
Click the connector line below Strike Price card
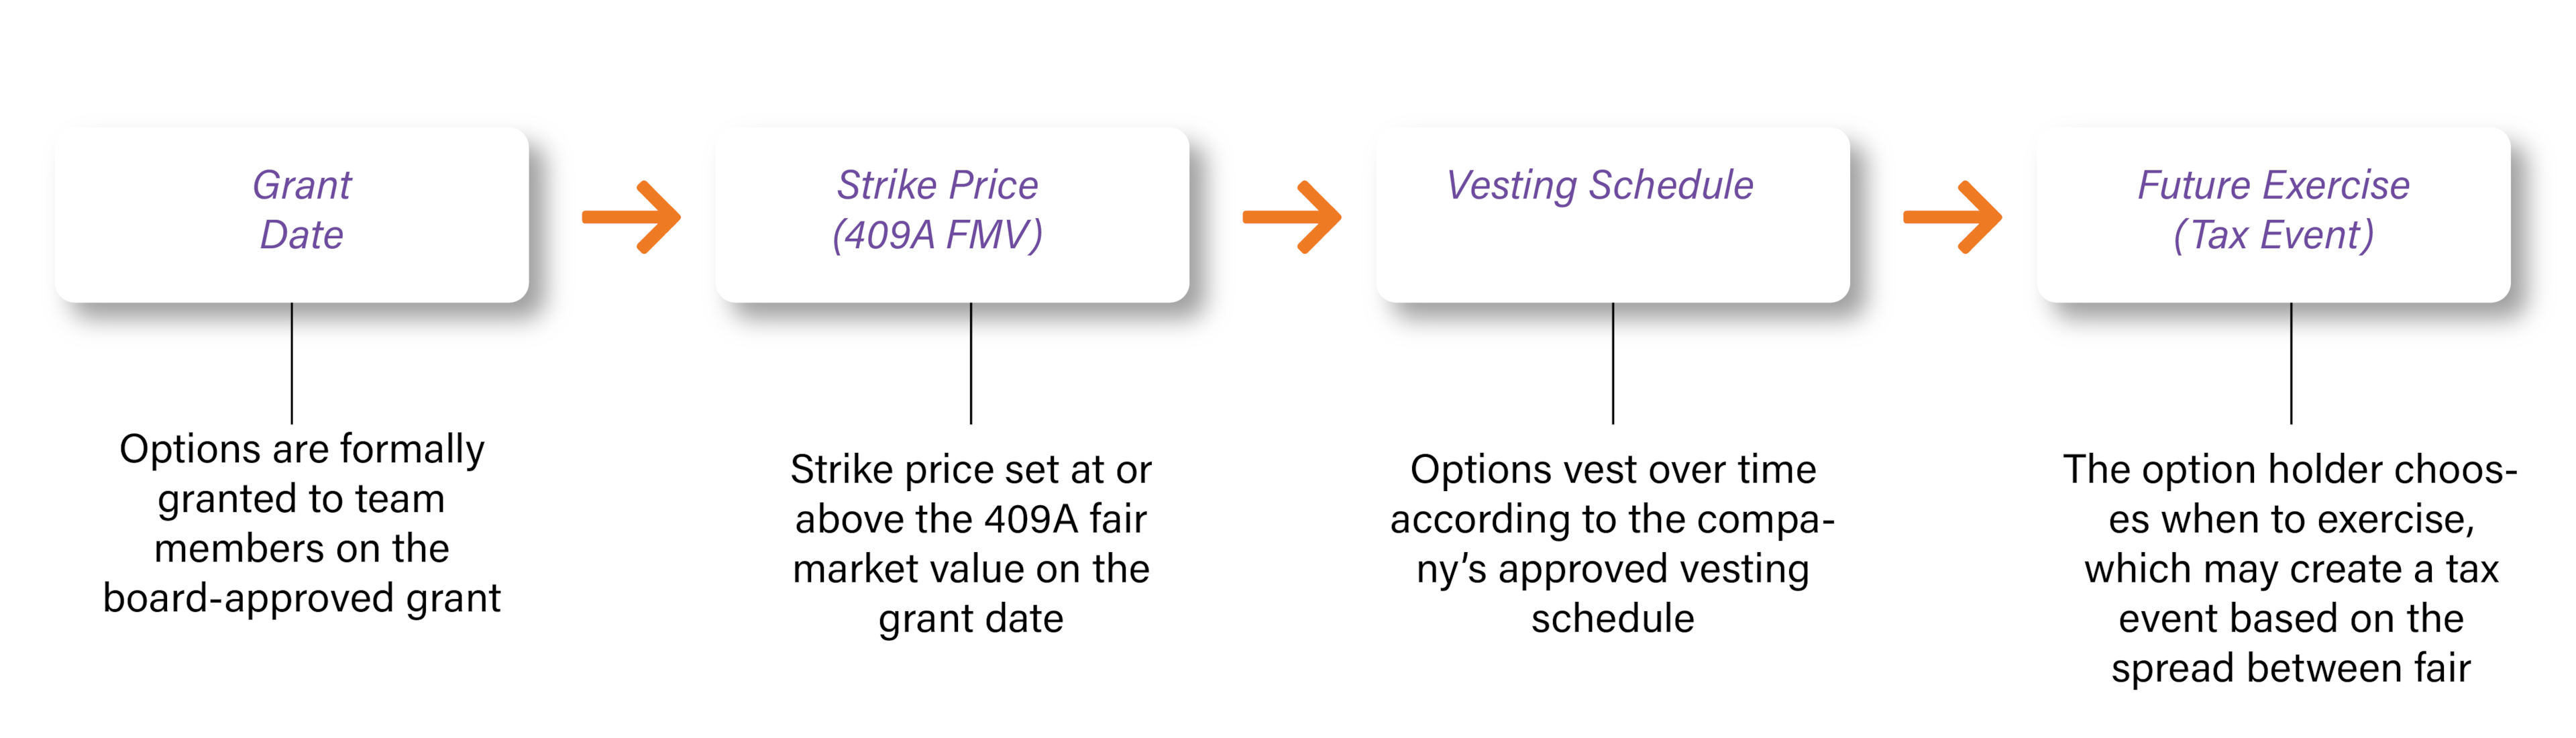(x=971, y=362)
